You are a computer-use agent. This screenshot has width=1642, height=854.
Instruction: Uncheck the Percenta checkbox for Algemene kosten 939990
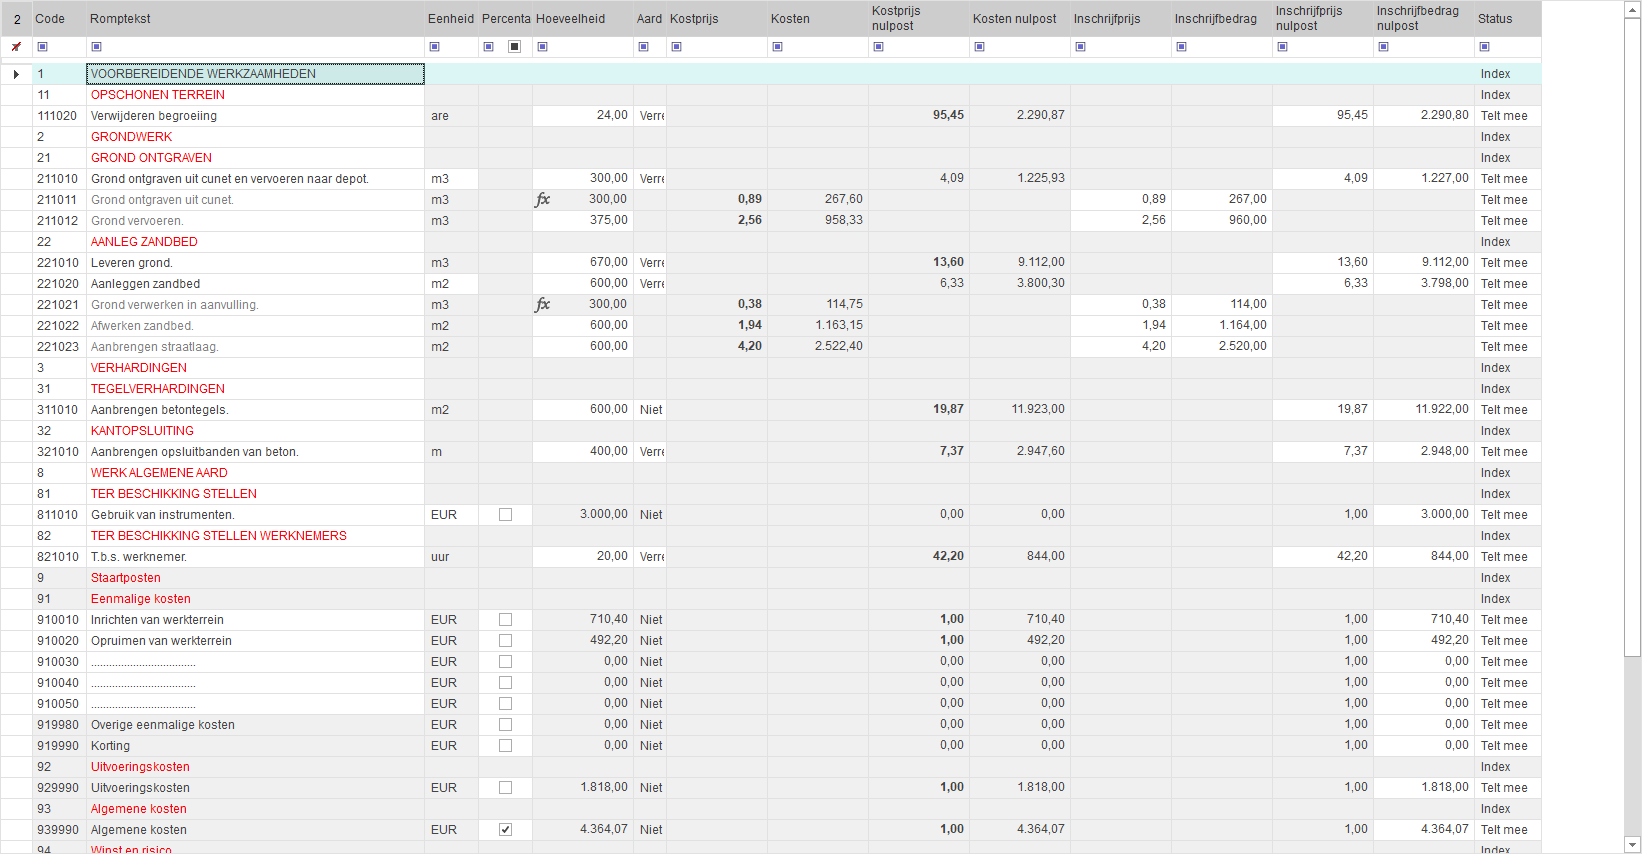point(505,830)
